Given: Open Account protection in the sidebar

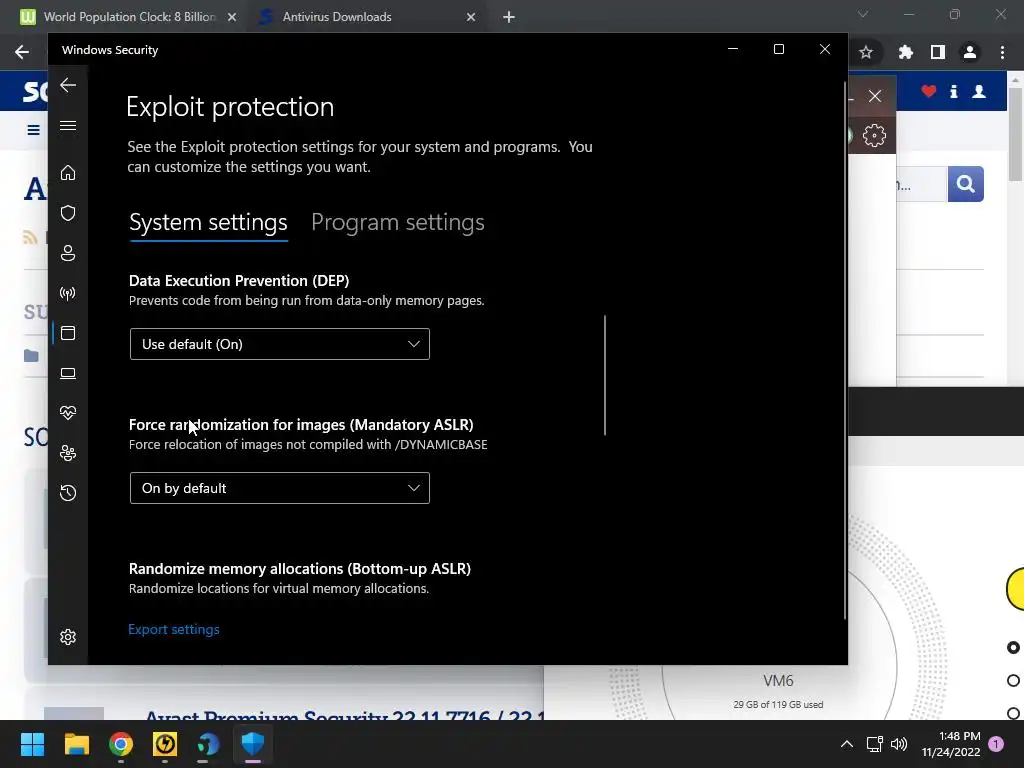Looking at the screenshot, I should (68, 253).
